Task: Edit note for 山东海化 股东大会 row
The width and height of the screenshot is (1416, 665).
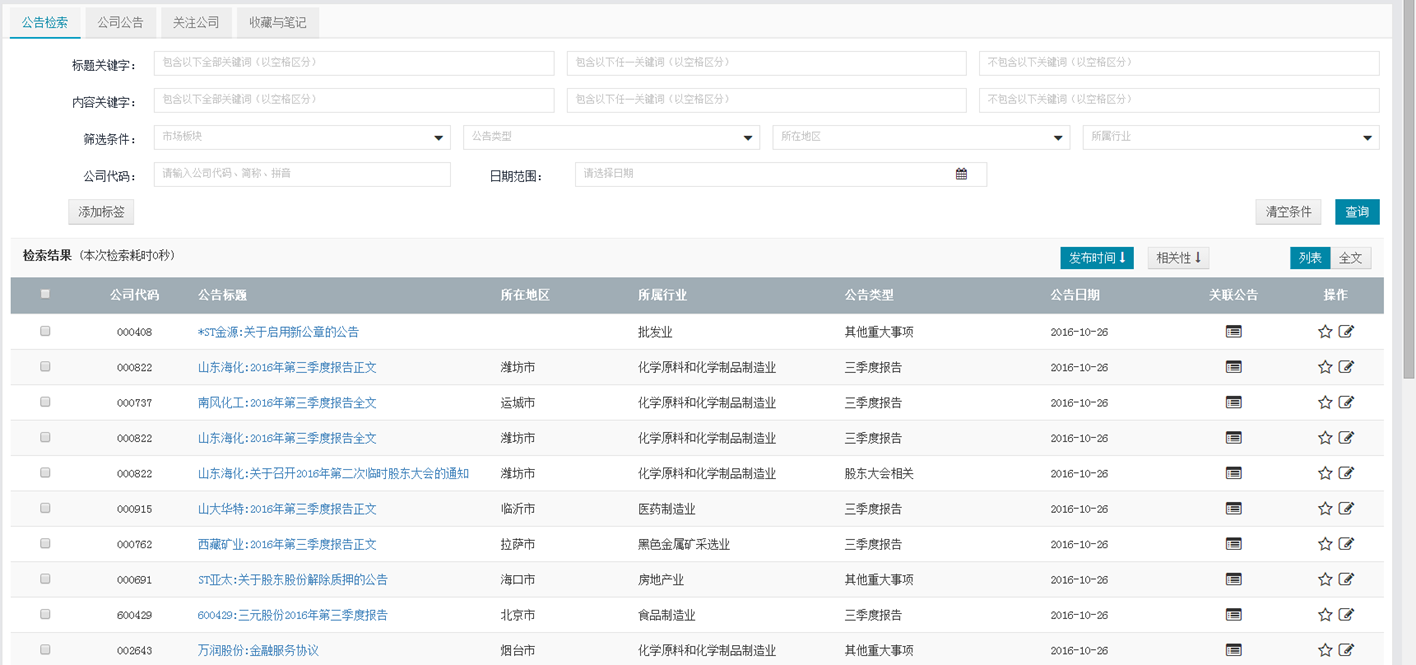Action: click(x=1346, y=473)
